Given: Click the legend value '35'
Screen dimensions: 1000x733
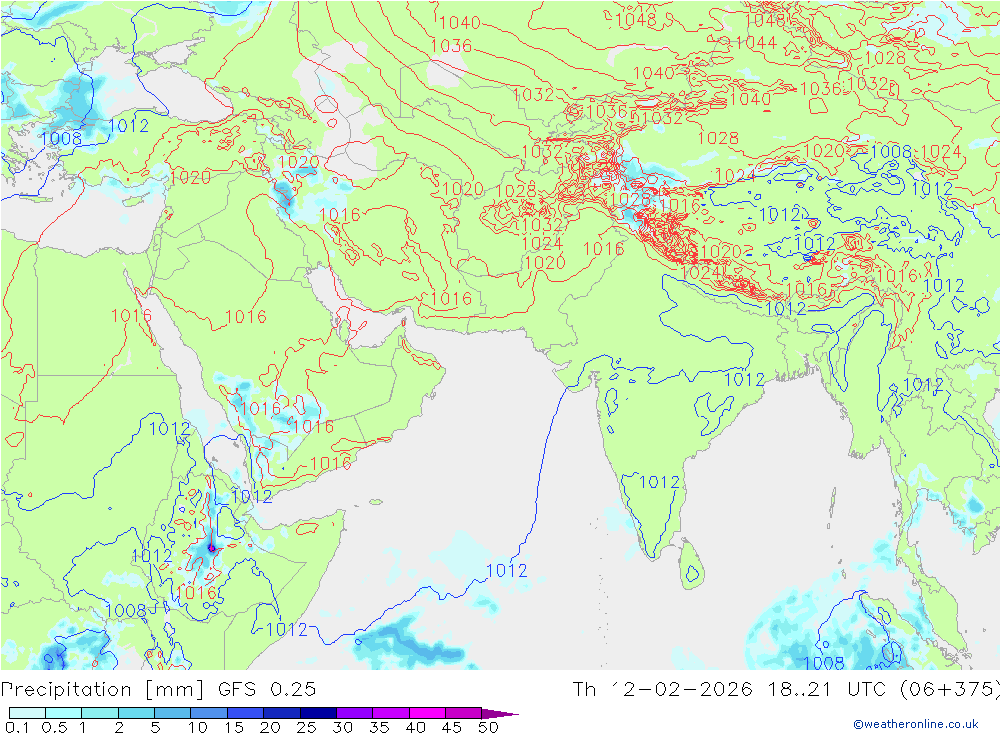Looking at the screenshot, I should coord(379,727).
